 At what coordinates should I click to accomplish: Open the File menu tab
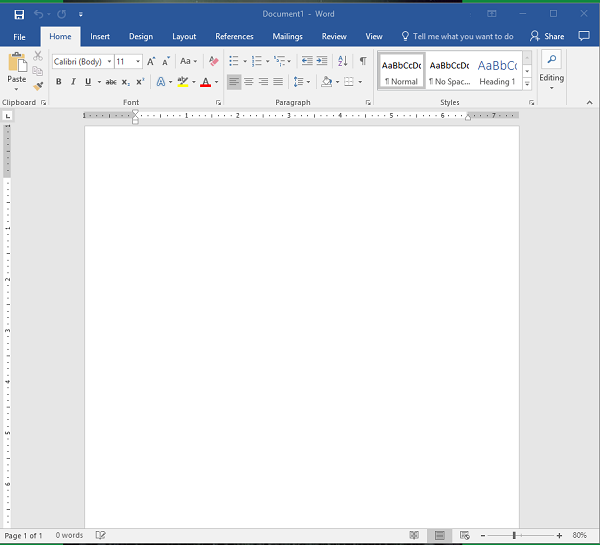pos(19,36)
